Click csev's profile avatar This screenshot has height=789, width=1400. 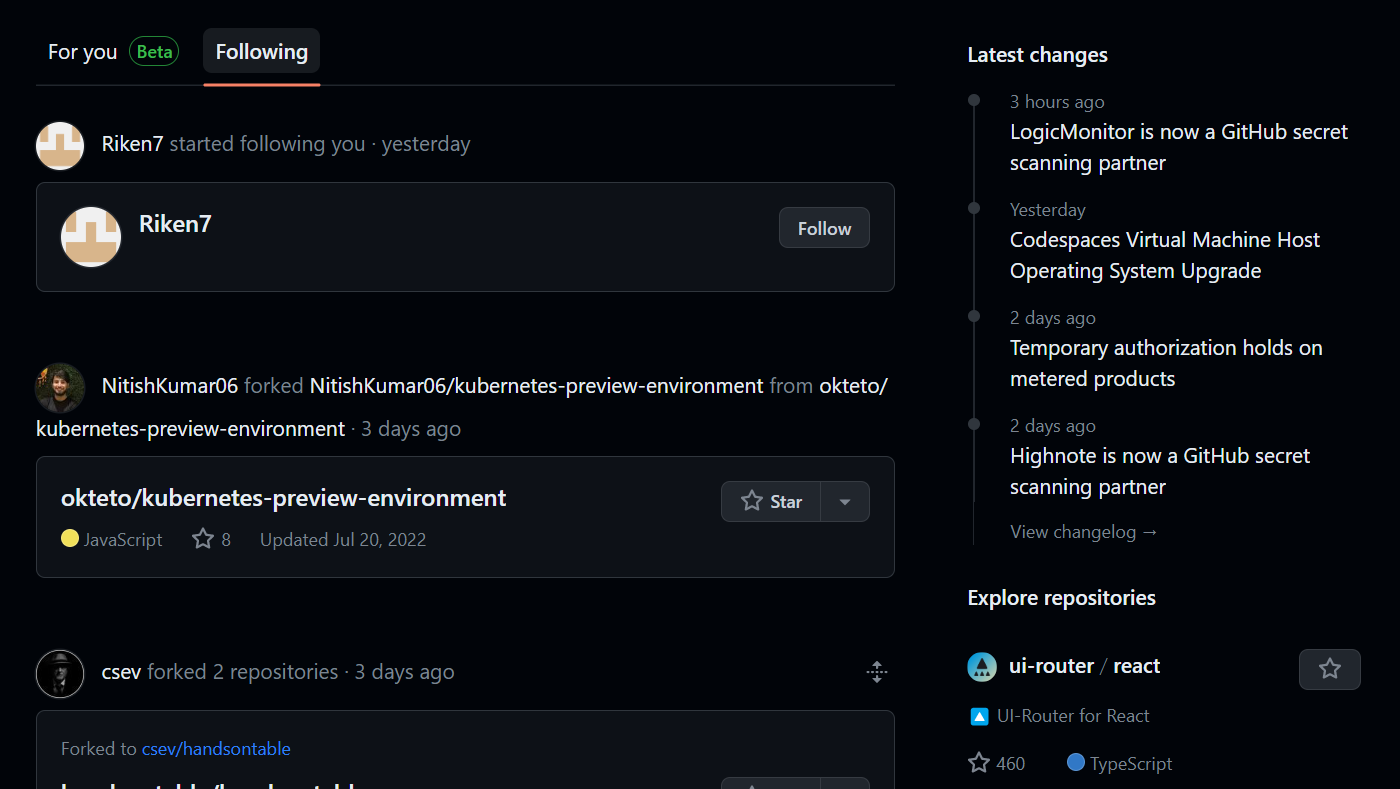coord(59,673)
